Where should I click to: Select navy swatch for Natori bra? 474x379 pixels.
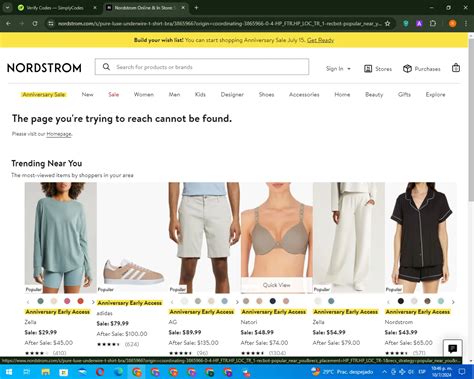273,301
